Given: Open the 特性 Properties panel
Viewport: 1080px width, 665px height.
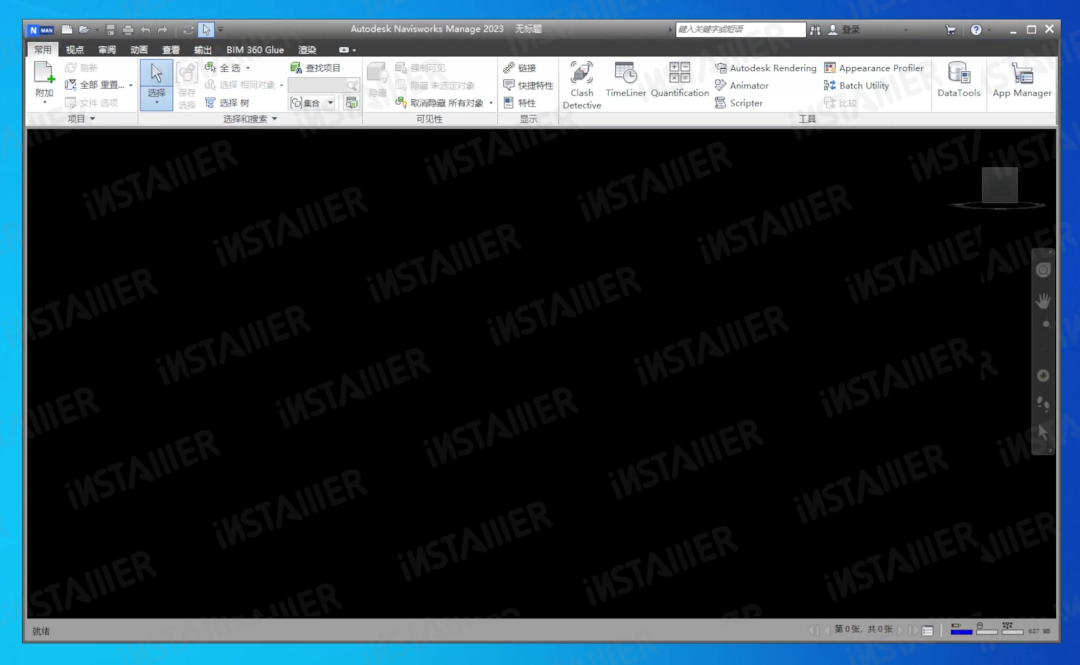Looking at the screenshot, I should point(519,103).
